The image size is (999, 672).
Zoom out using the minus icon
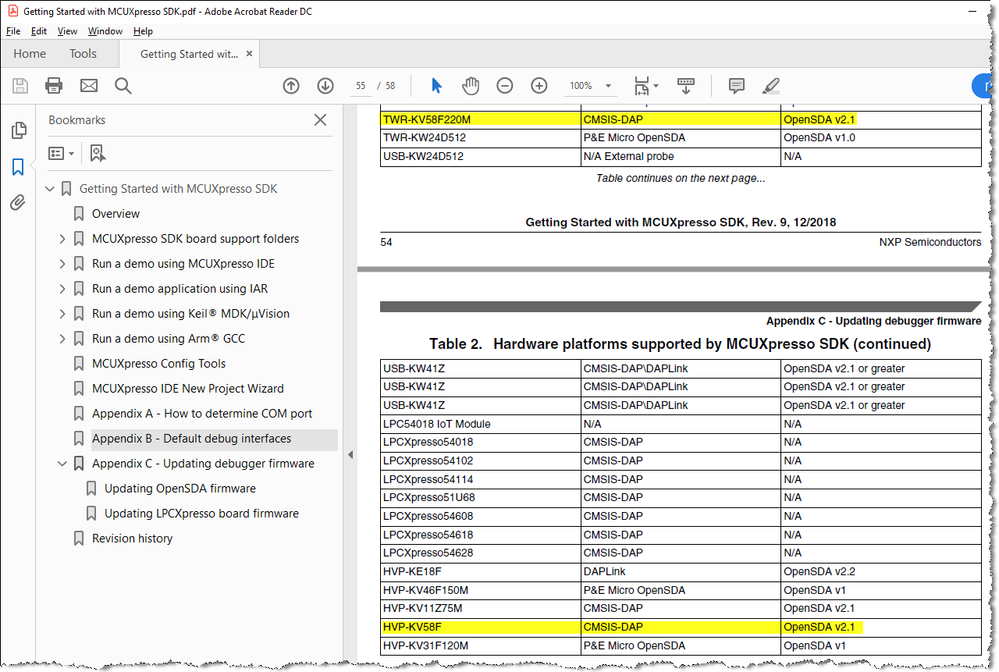[x=505, y=86]
